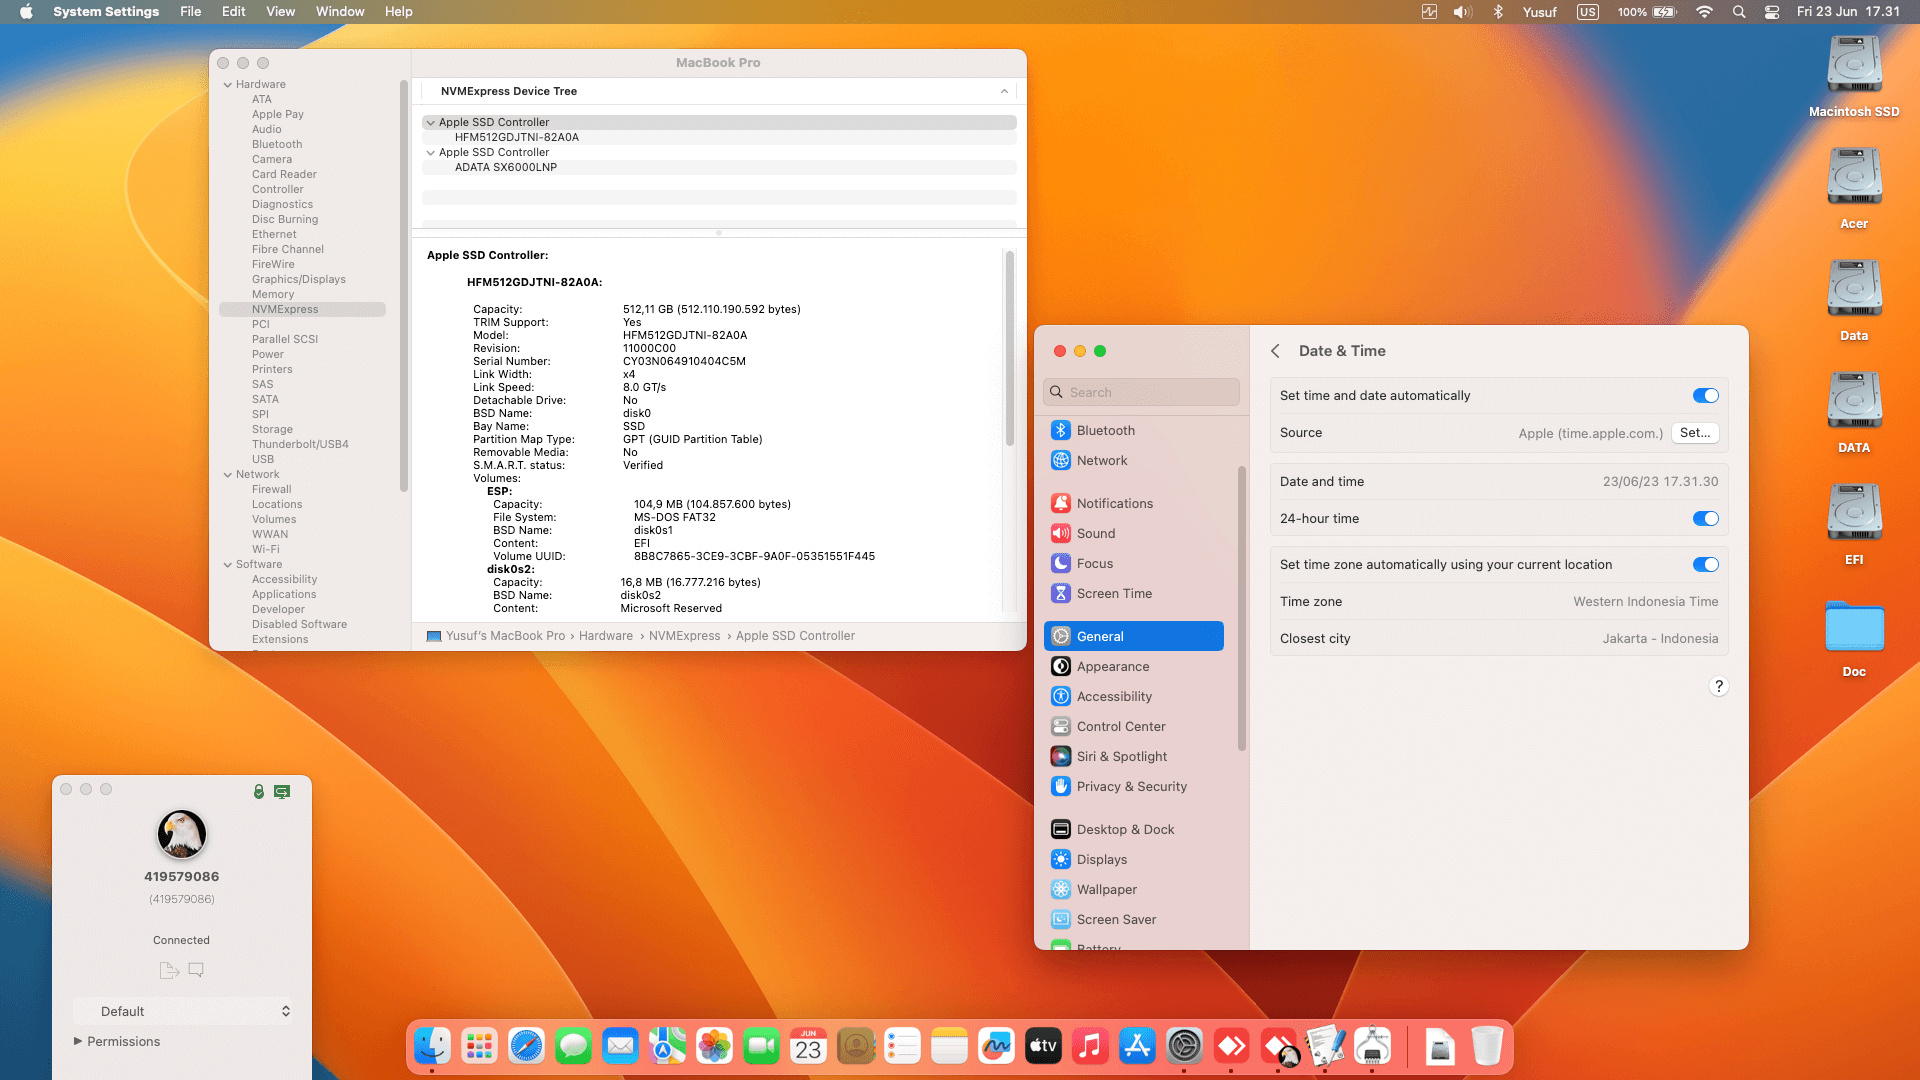The height and width of the screenshot is (1080, 1920).
Task: Collapse NVMExpress Device Tree header chevron
Action: [1004, 91]
